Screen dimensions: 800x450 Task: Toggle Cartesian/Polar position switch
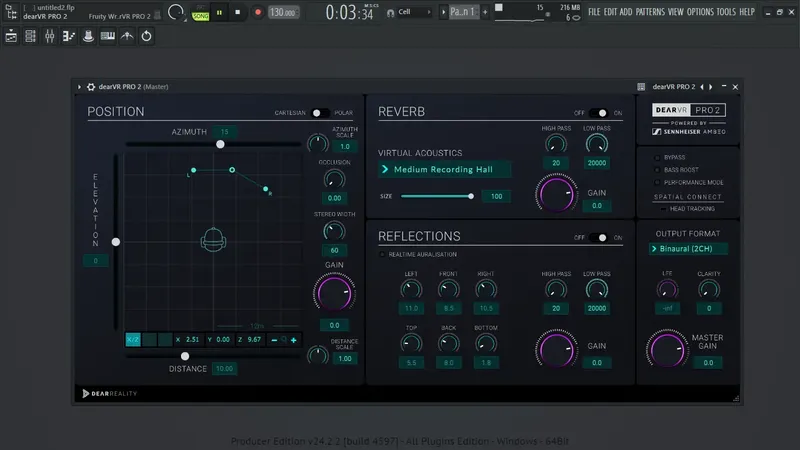[x=320, y=113]
